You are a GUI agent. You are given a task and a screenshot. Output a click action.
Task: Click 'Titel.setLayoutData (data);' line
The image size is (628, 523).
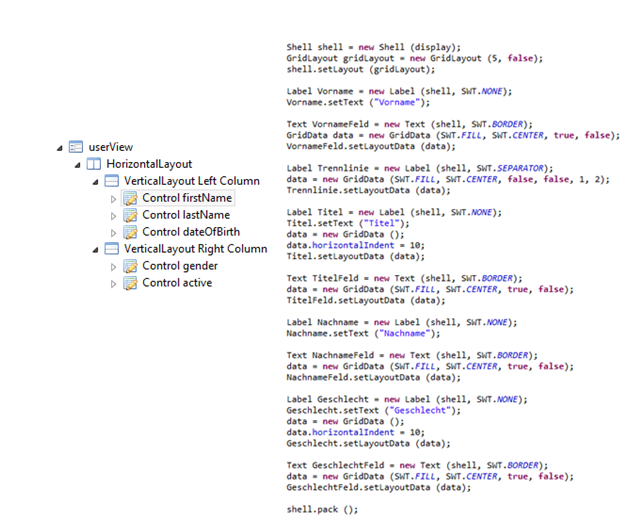(x=356, y=256)
